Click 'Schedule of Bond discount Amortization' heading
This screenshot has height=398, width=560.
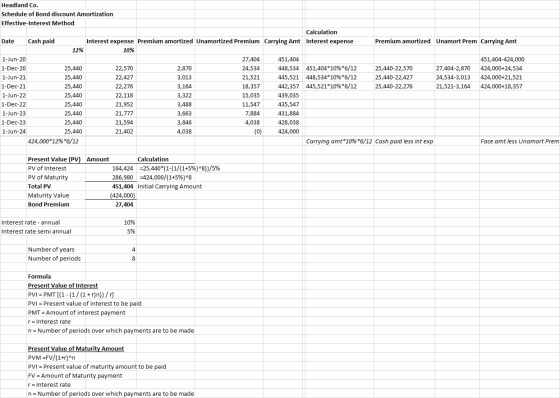click(57, 14)
